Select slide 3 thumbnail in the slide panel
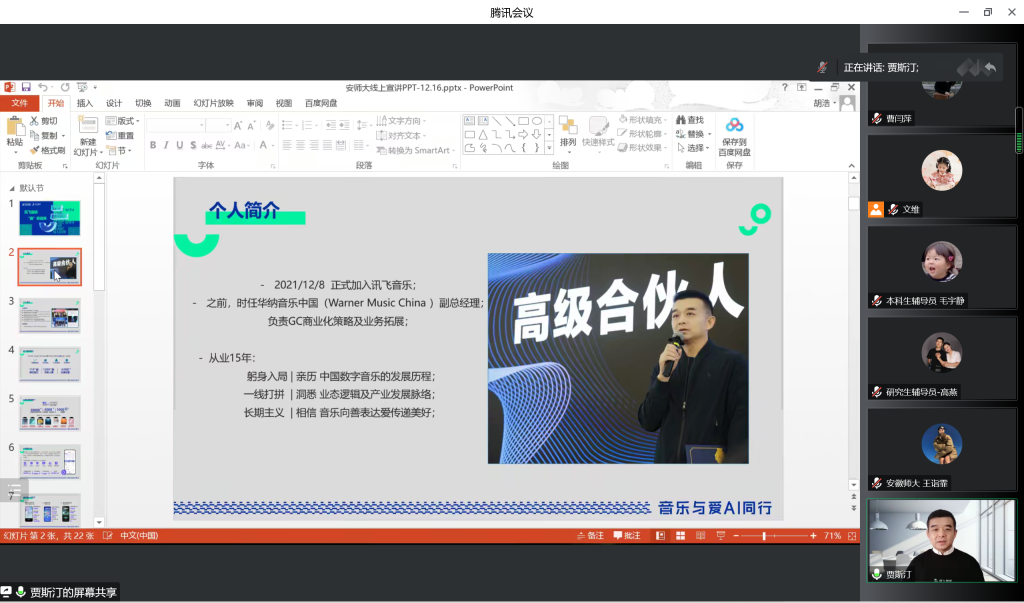 50,315
